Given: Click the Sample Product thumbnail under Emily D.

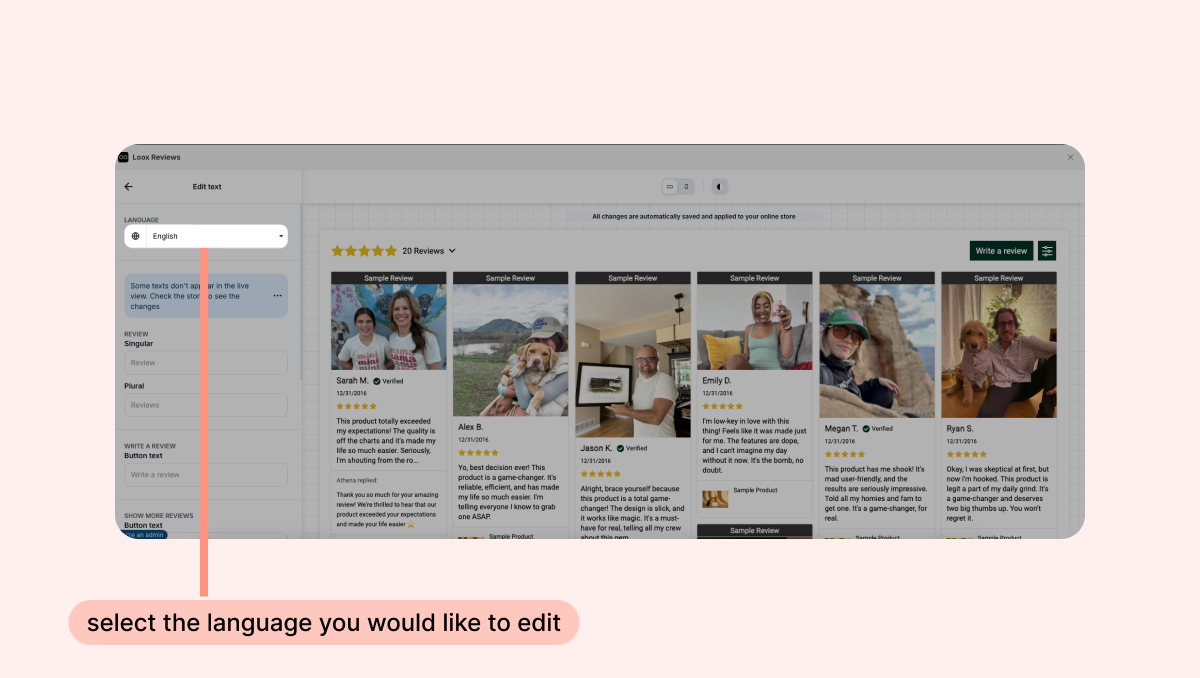Looking at the screenshot, I should click(715, 498).
